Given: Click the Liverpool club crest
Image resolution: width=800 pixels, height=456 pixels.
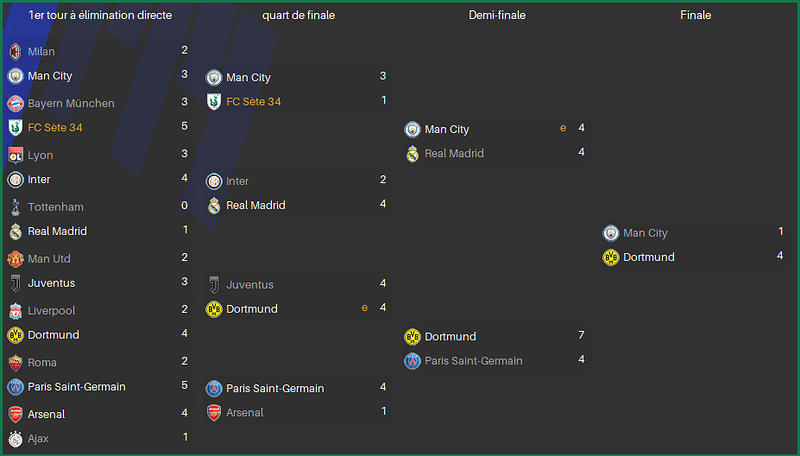Looking at the screenshot, I should point(15,311).
